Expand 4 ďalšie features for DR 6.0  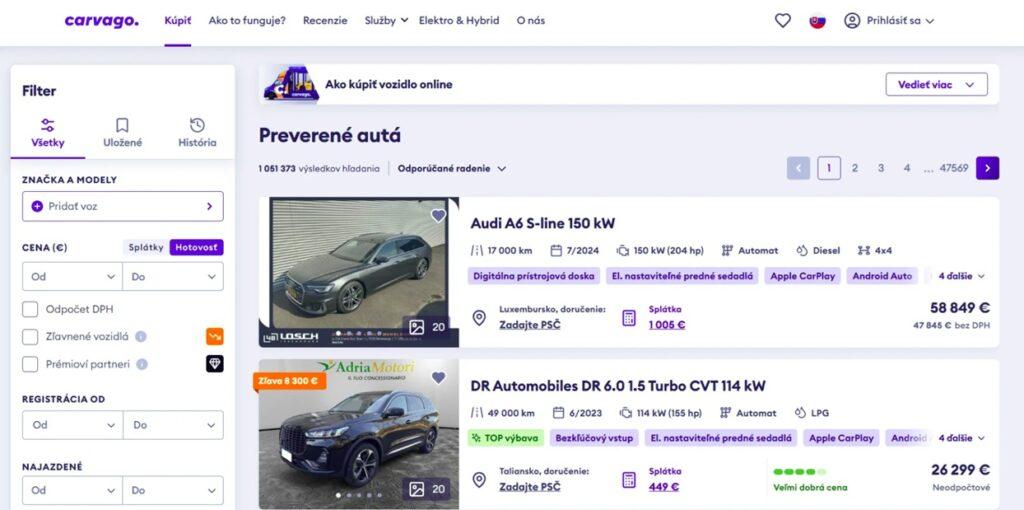click(961, 438)
